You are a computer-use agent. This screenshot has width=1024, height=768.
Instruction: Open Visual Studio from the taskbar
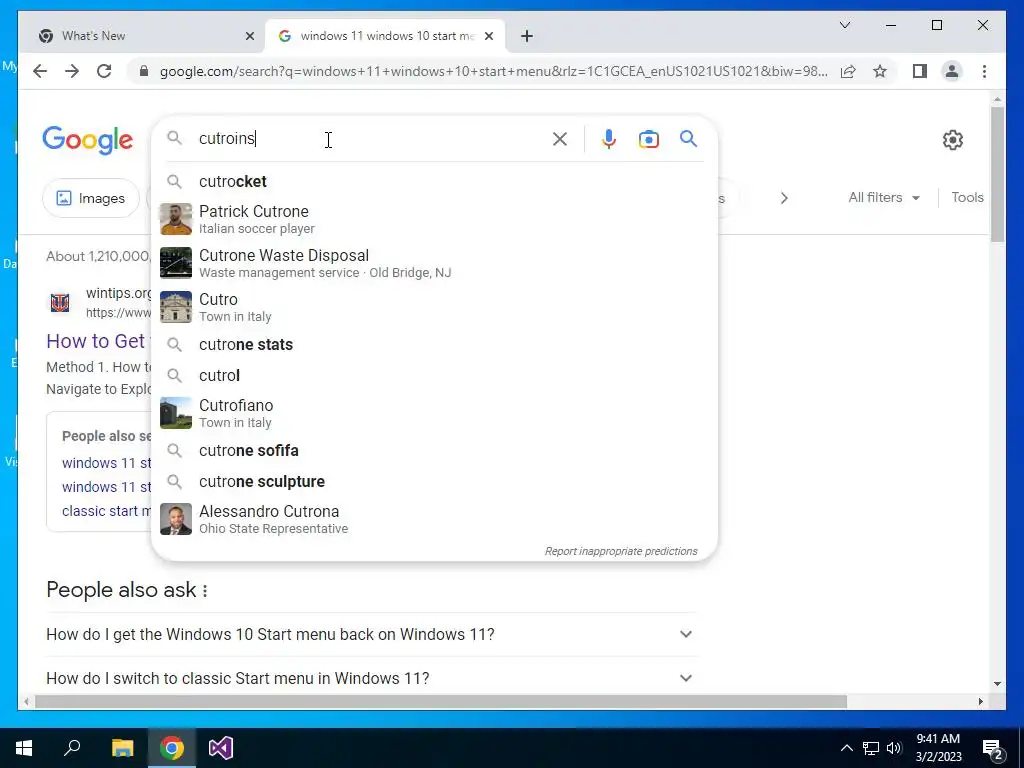tap(221, 748)
